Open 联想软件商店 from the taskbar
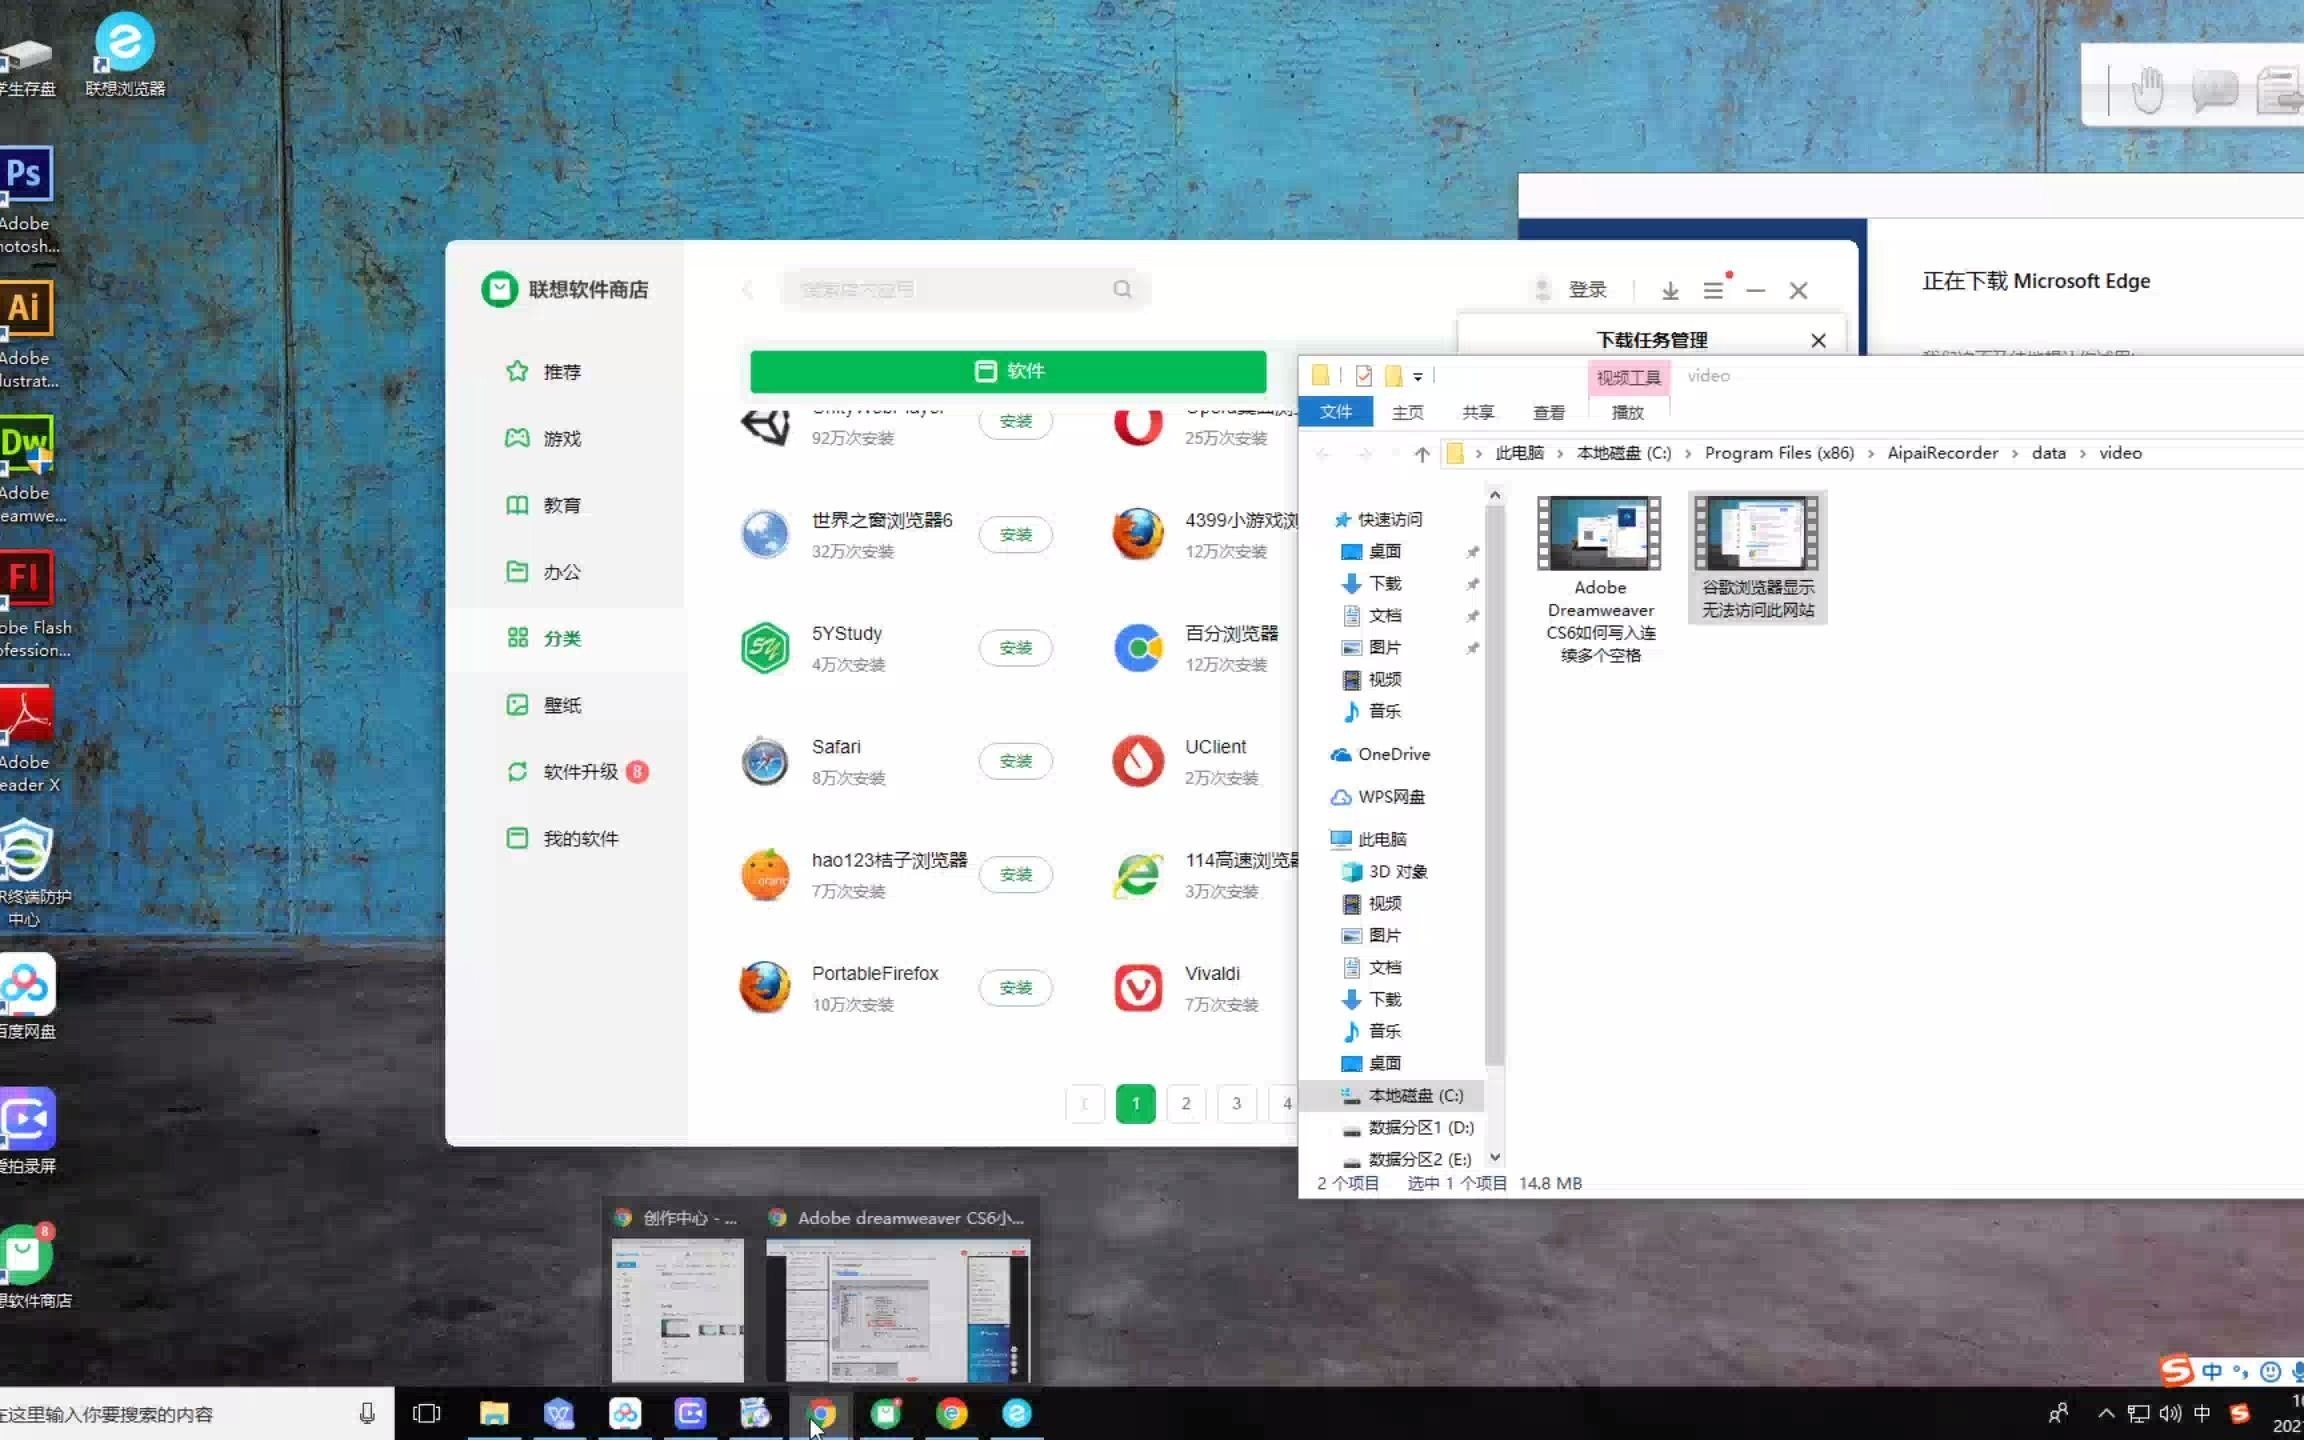The width and height of the screenshot is (2304, 1440). [886, 1413]
